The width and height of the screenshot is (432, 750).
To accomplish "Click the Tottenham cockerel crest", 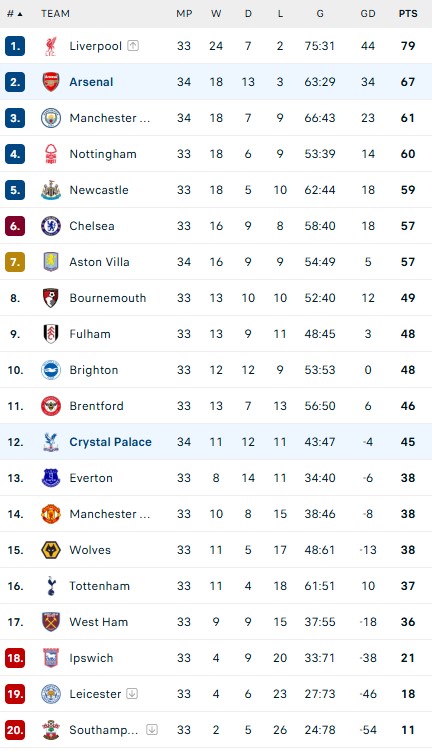I will click(x=51, y=586).
